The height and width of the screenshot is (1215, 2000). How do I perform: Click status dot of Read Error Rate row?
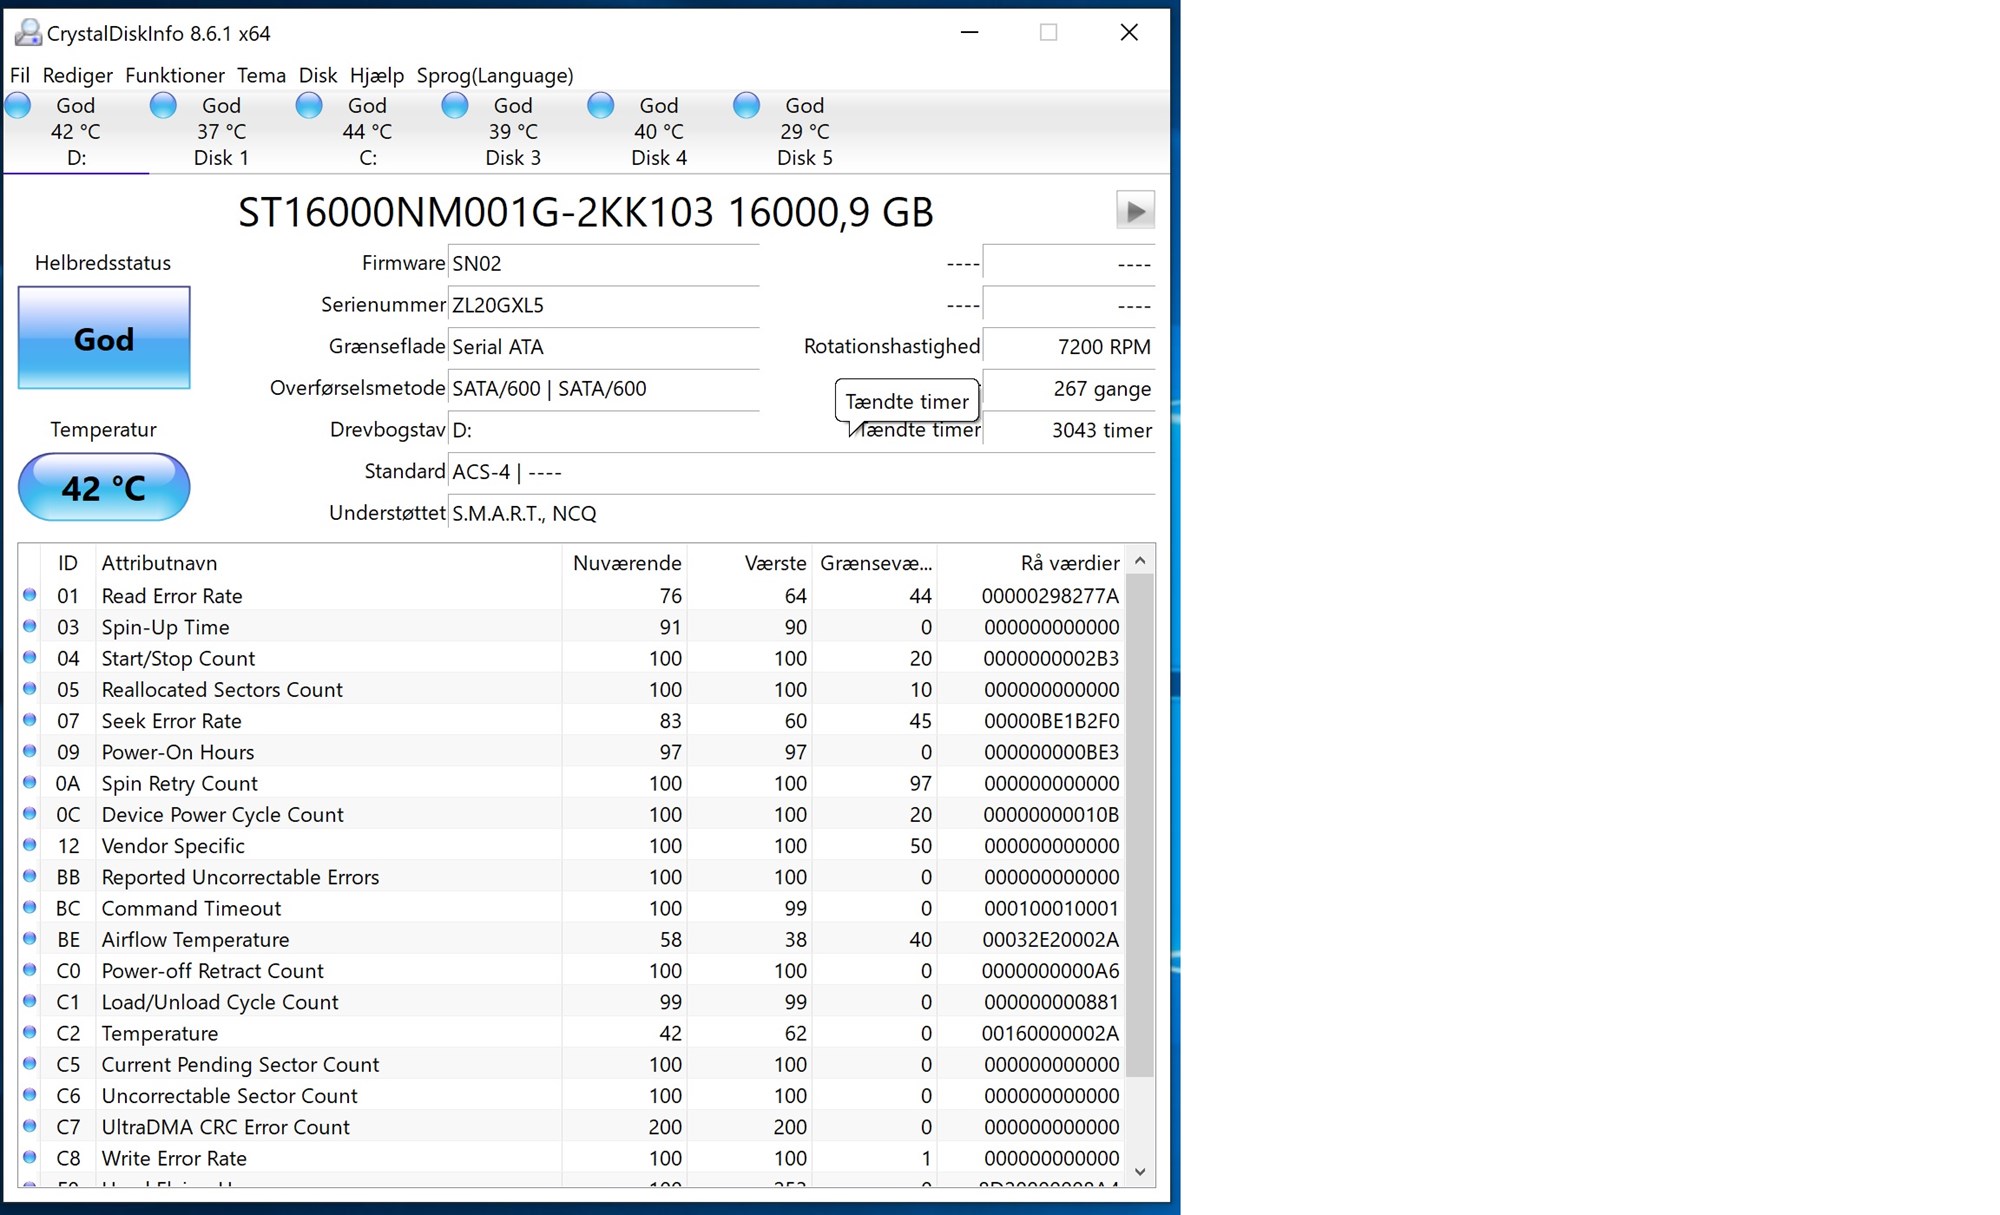point(30,595)
